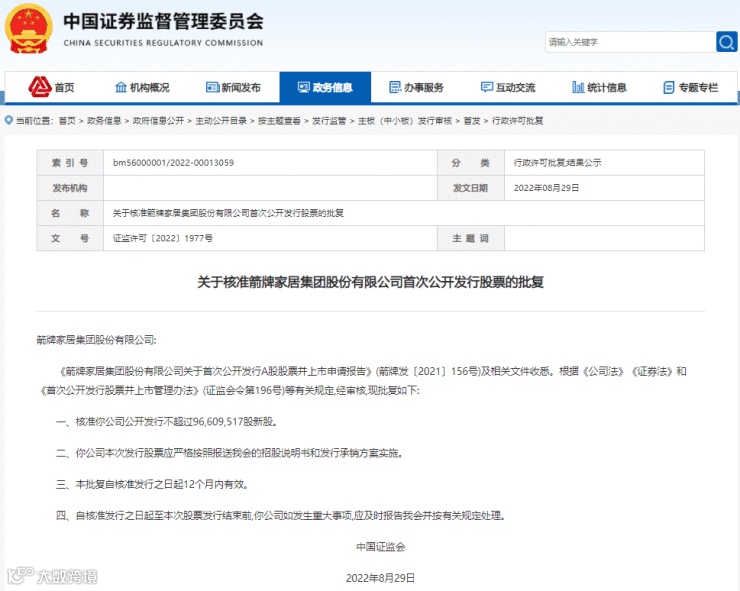Click the 发文日期 label cell
This screenshot has height=591, width=740.
click(x=471, y=188)
